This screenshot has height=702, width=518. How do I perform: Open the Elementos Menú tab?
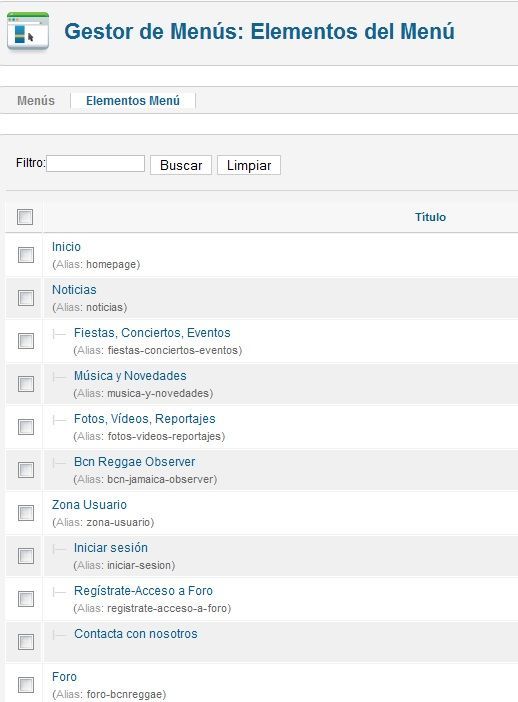pyautogui.click(x=133, y=101)
